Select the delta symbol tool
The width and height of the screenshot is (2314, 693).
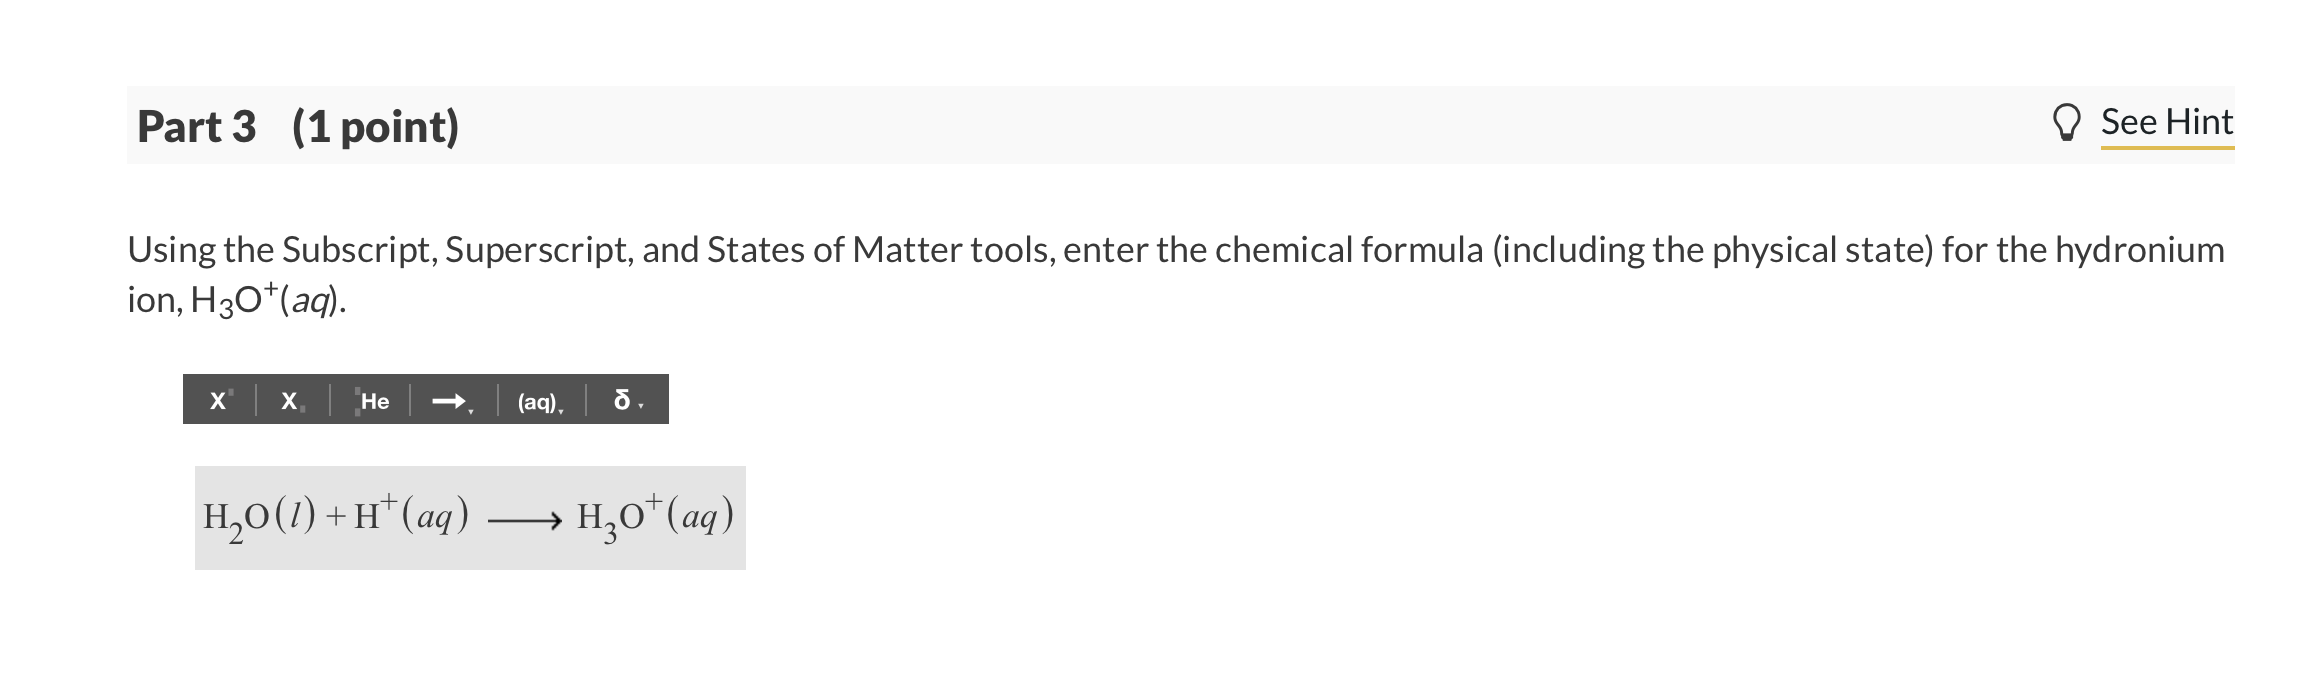pos(620,400)
